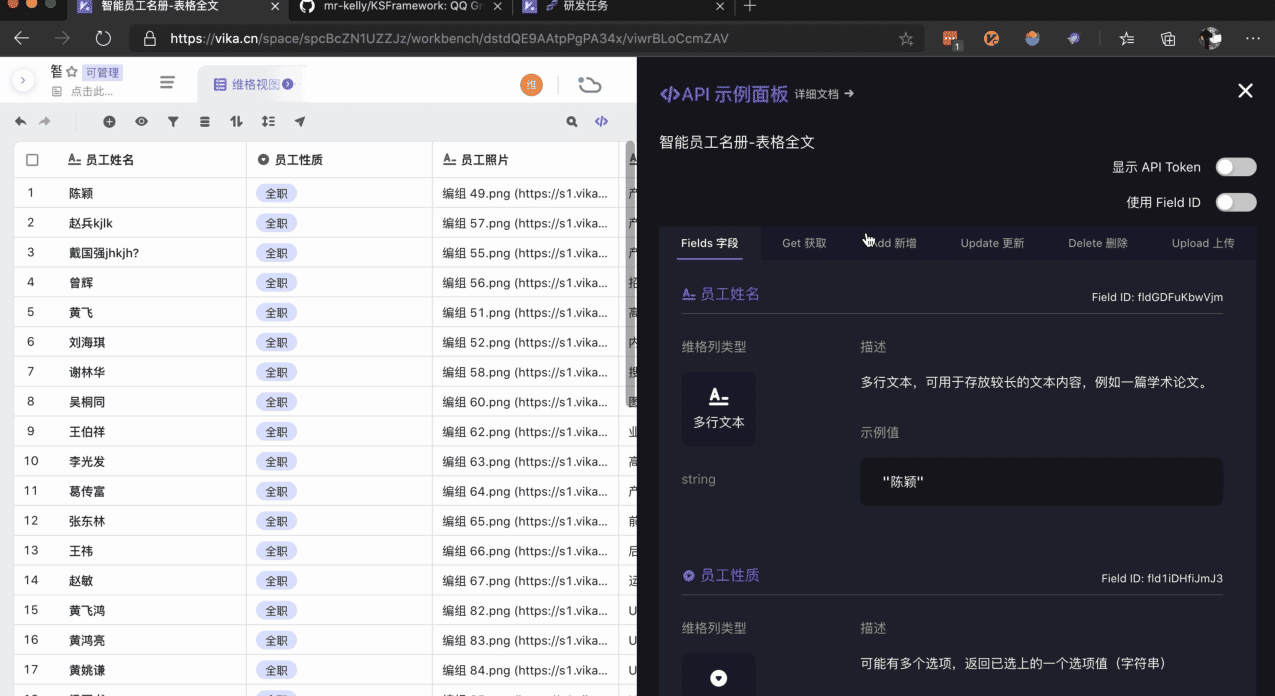Open the view list hamburger icon
1275x696 pixels.
[167, 82]
